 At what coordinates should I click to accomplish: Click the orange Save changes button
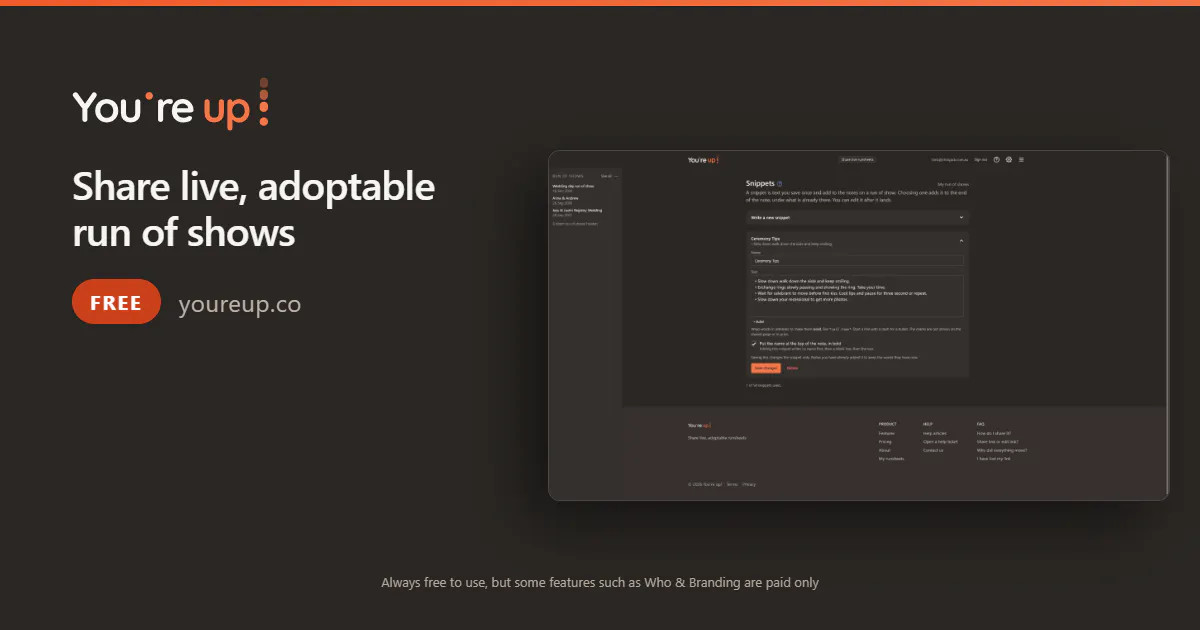tap(765, 368)
